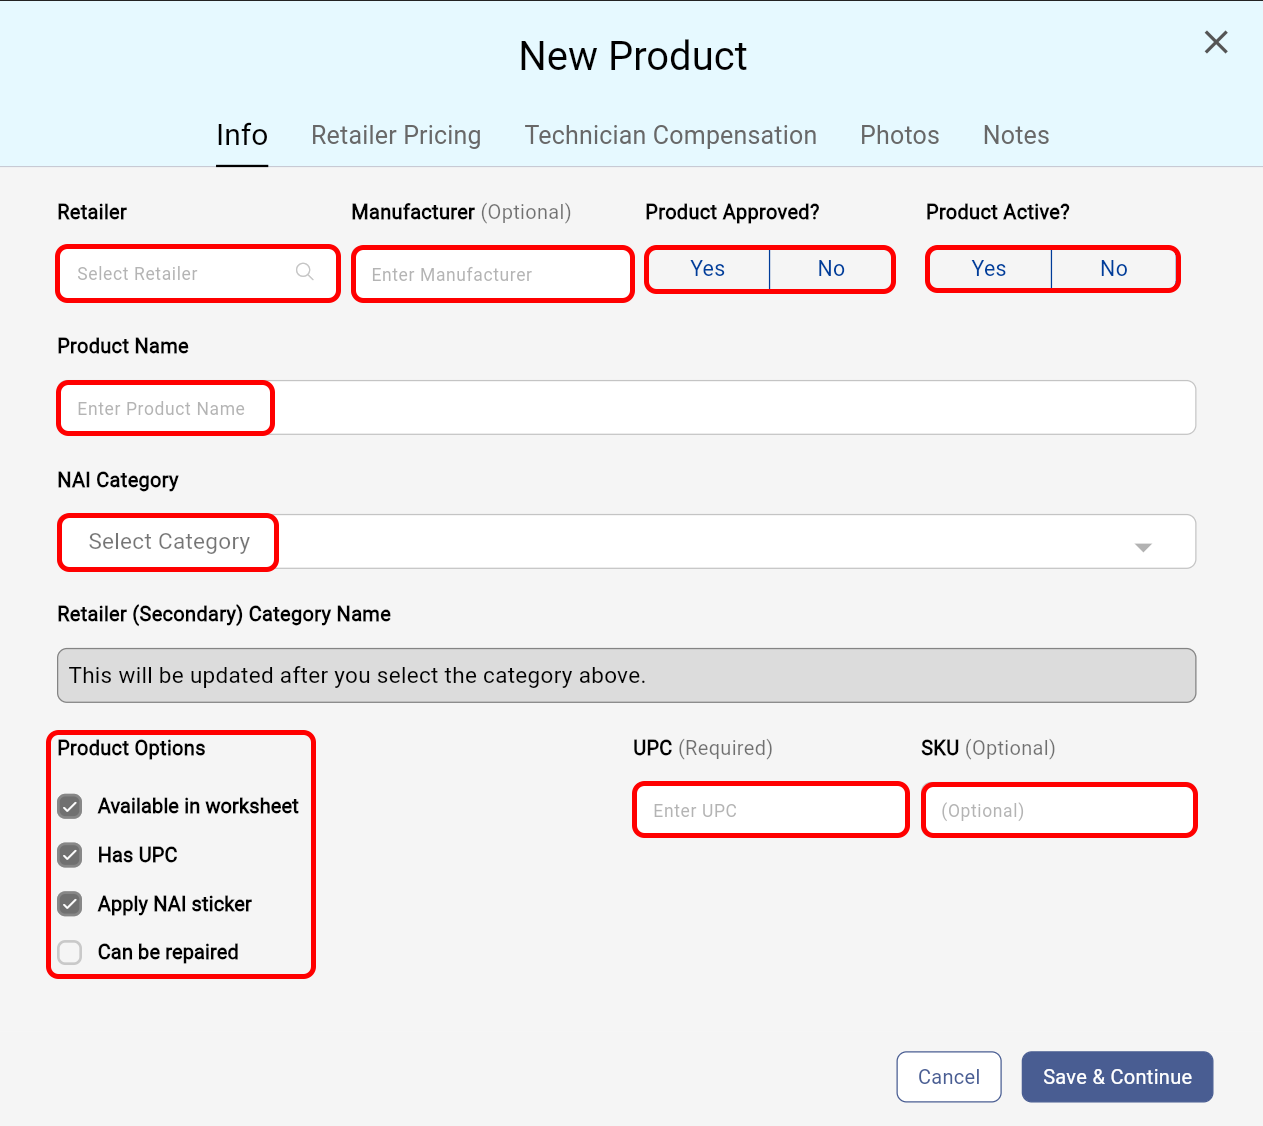This screenshot has width=1263, height=1126.
Task: Choose No for Product Active
Action: coord(1113,269)
